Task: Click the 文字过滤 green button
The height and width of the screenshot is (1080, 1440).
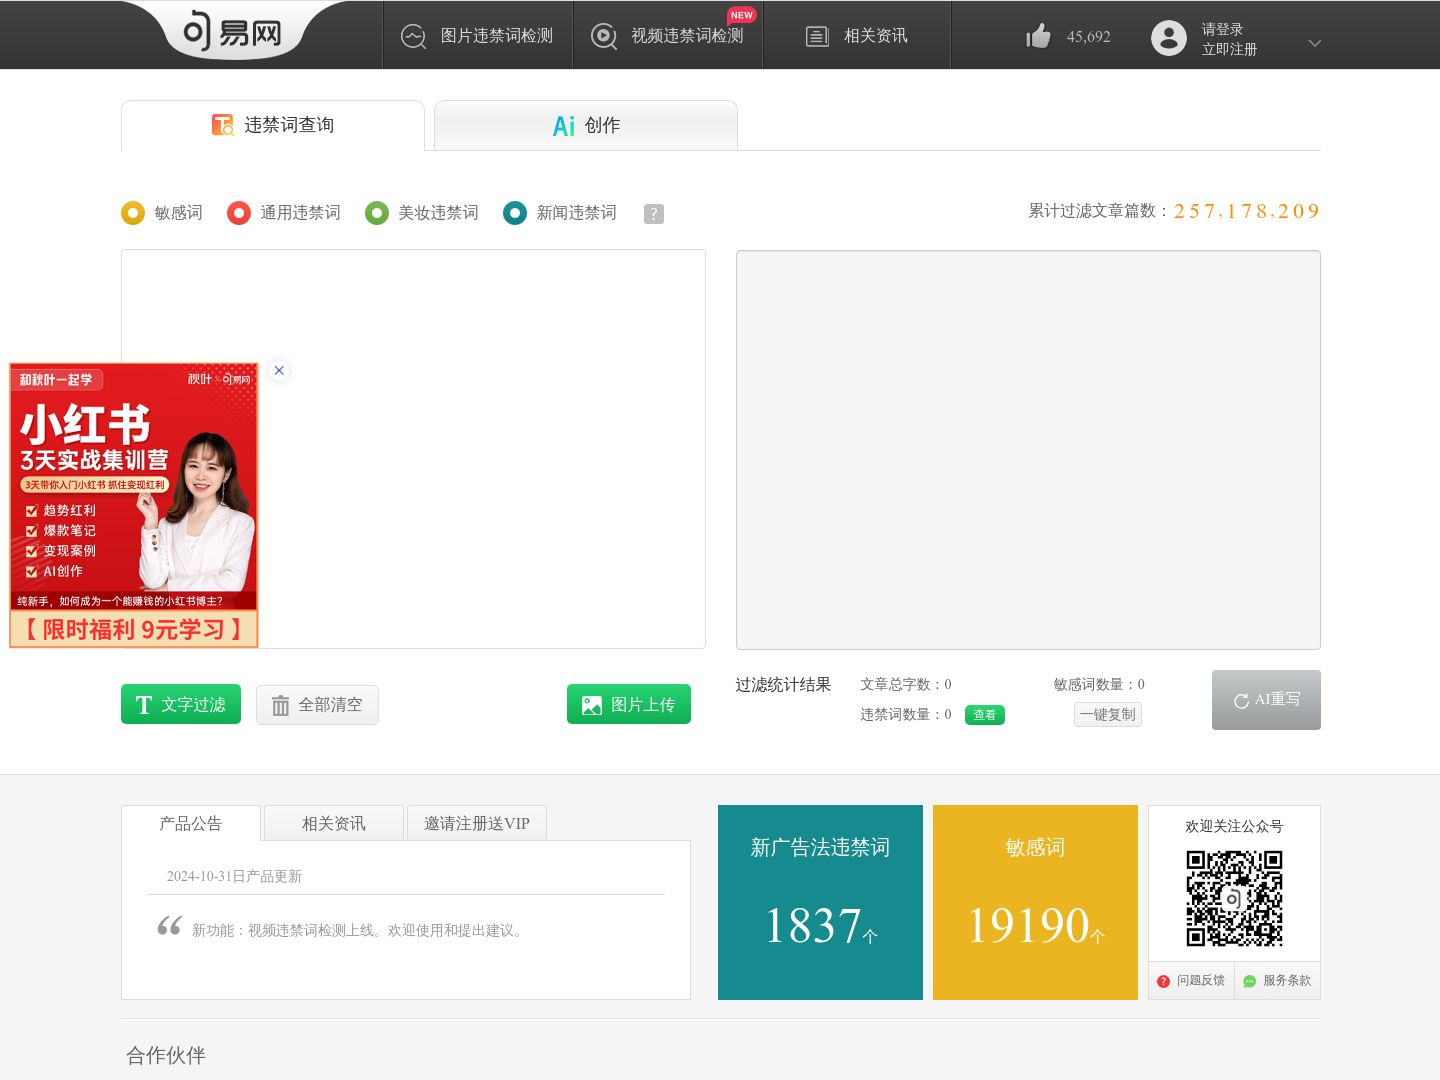Action: [x=181, y=704]
